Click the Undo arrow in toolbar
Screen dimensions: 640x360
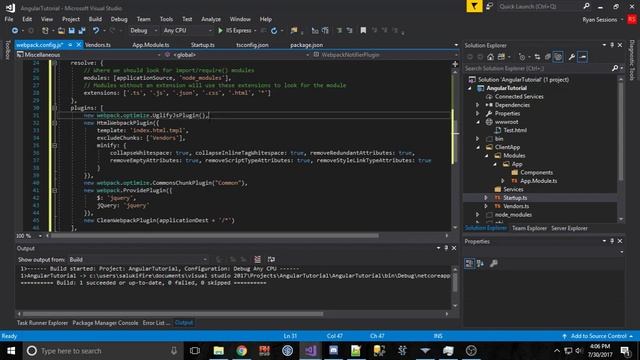click(96, 31)
